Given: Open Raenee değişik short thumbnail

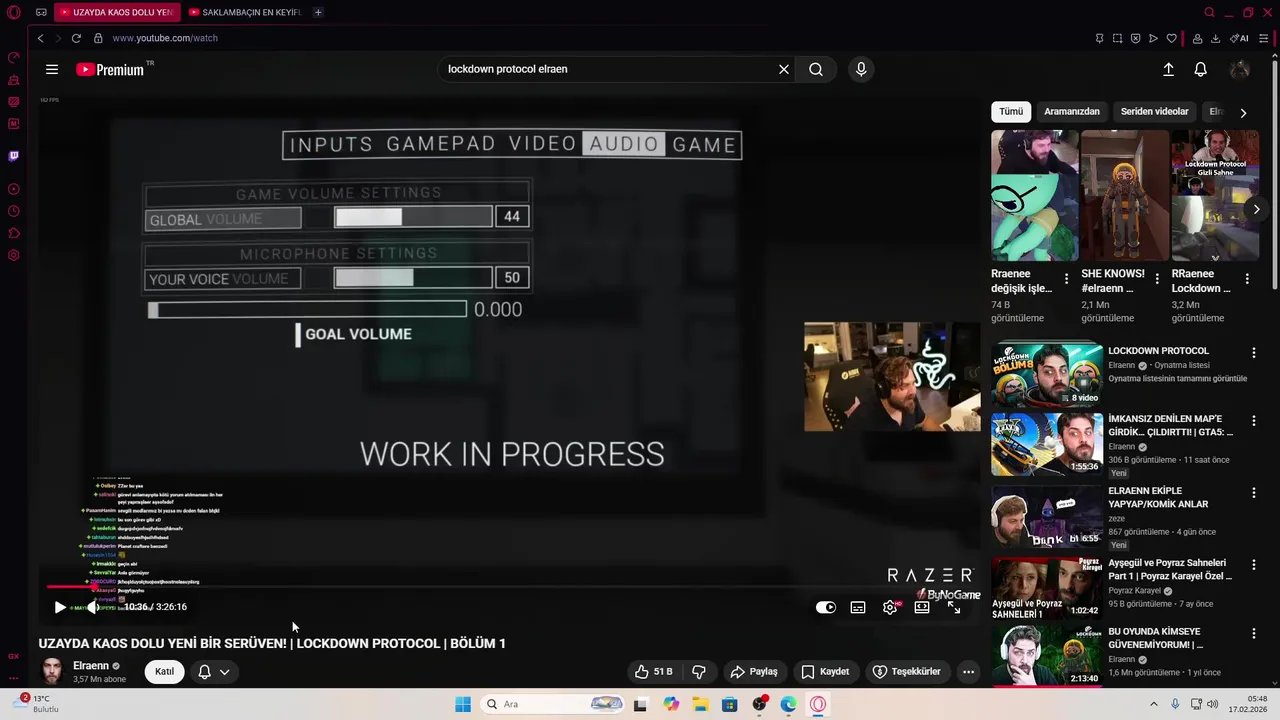Looking at the screenshot, I should [1035, 195].
